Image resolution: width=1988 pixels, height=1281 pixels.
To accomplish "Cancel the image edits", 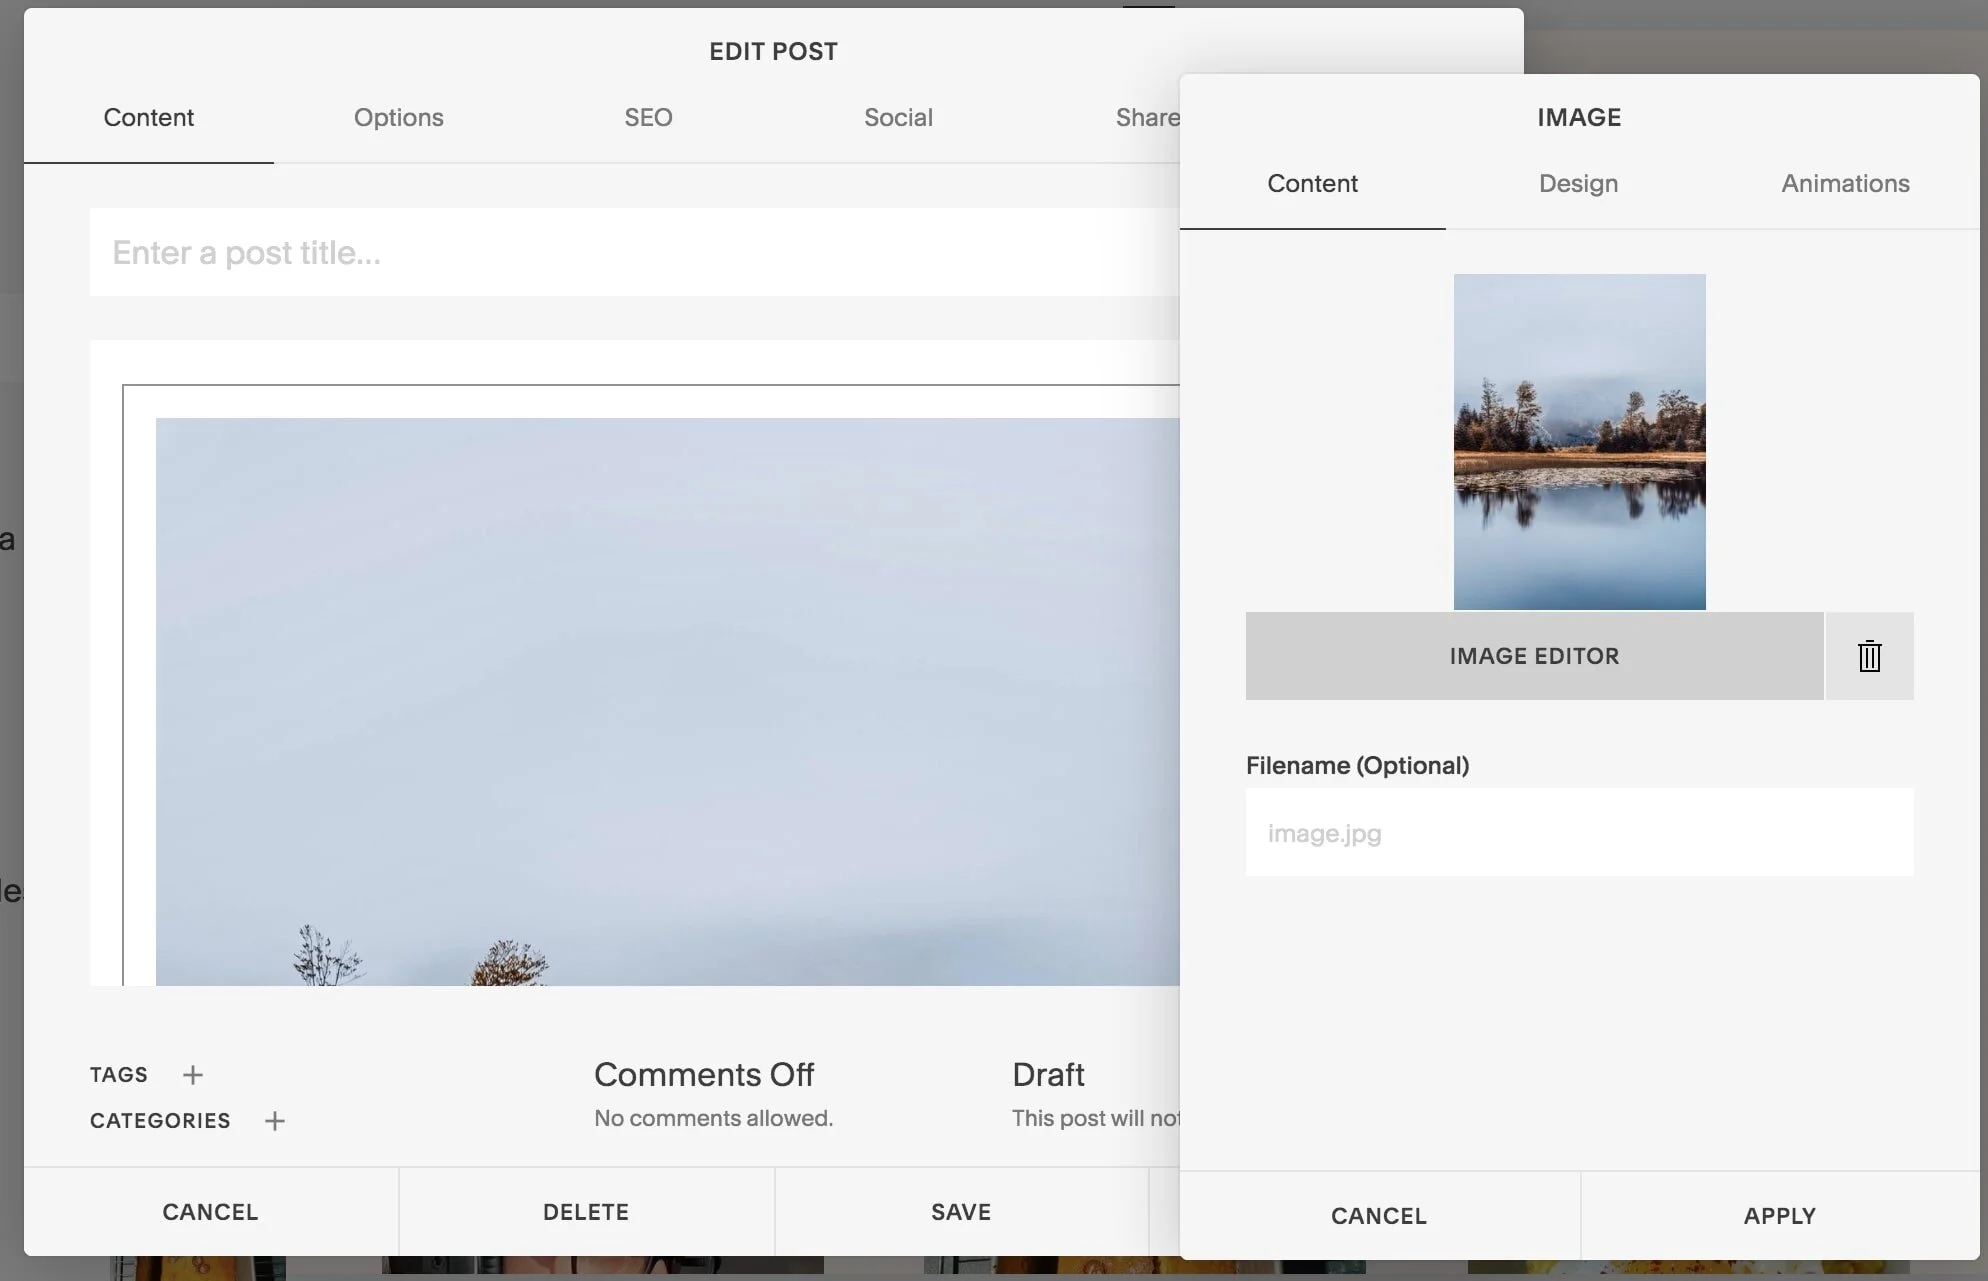I will coord(1378,1216).
